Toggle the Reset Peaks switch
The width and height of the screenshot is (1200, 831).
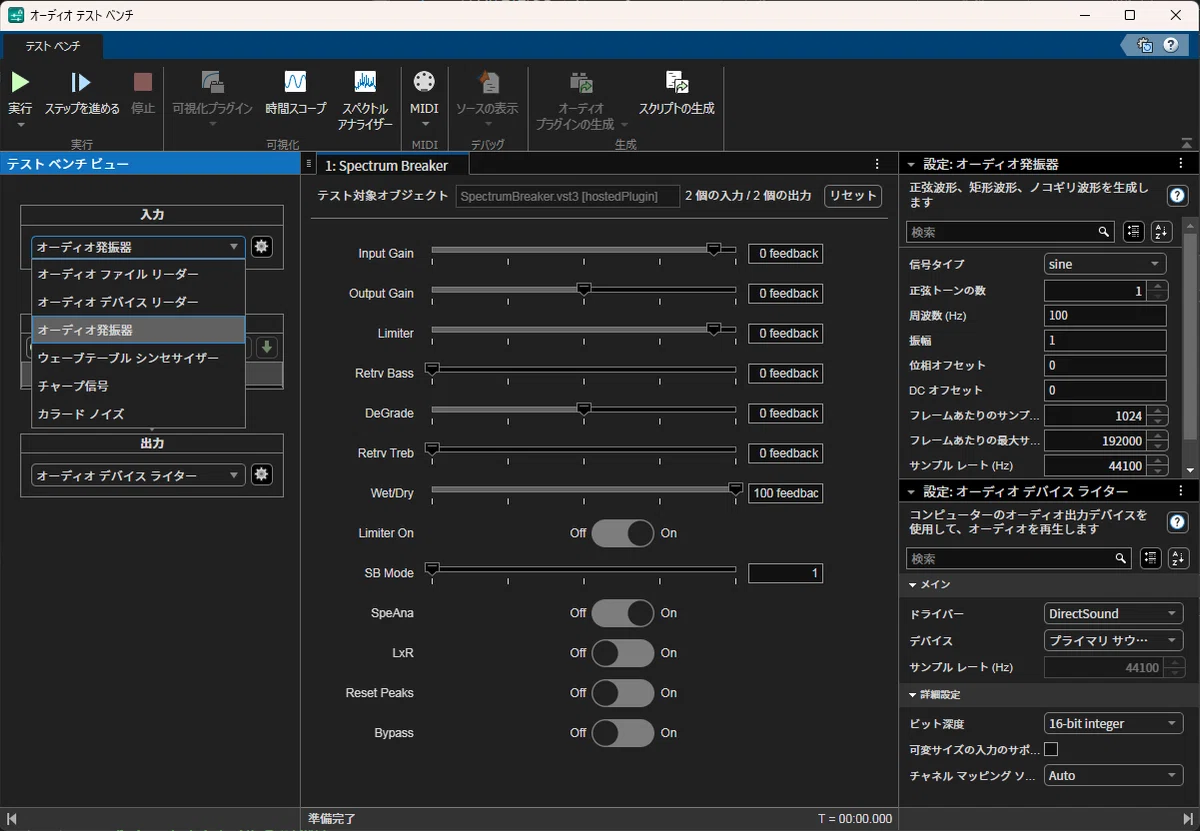coord(623,693)
